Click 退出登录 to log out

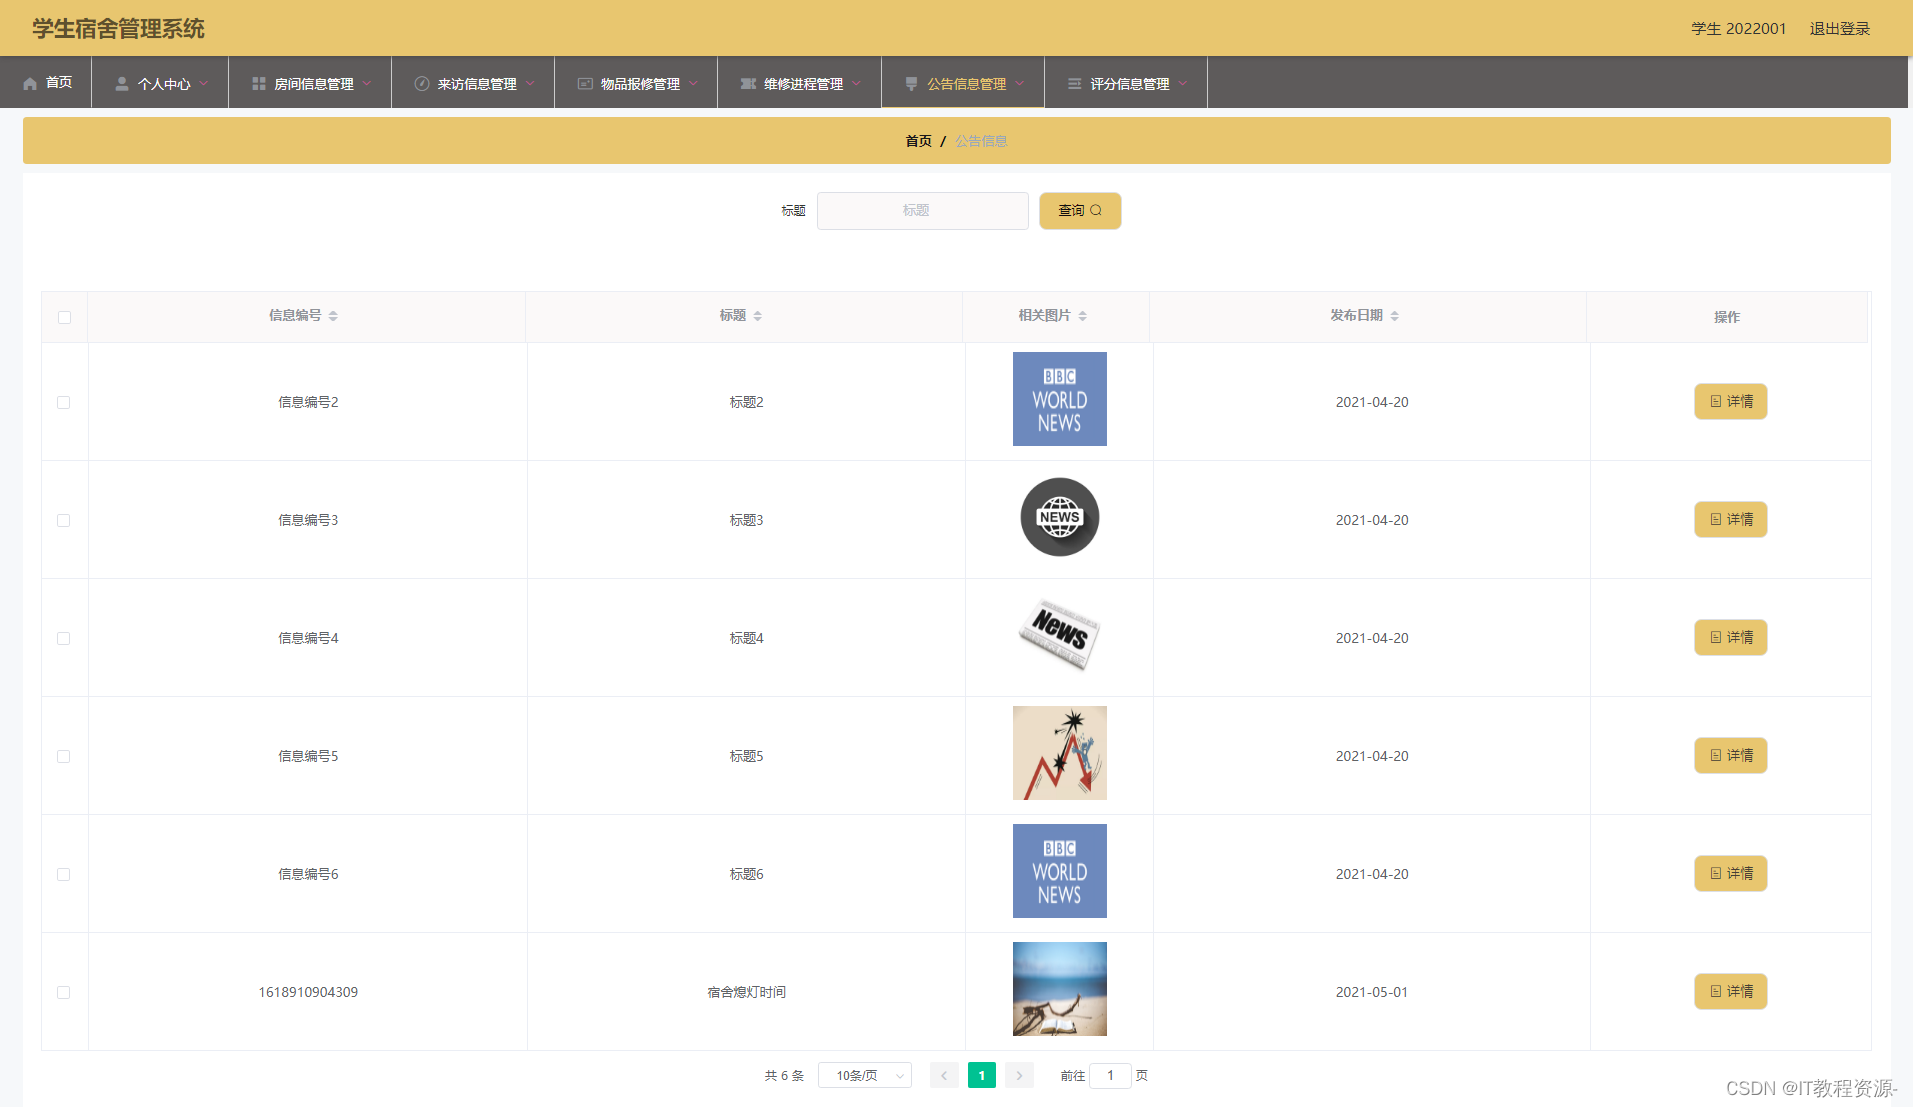tap(1839, 28)
